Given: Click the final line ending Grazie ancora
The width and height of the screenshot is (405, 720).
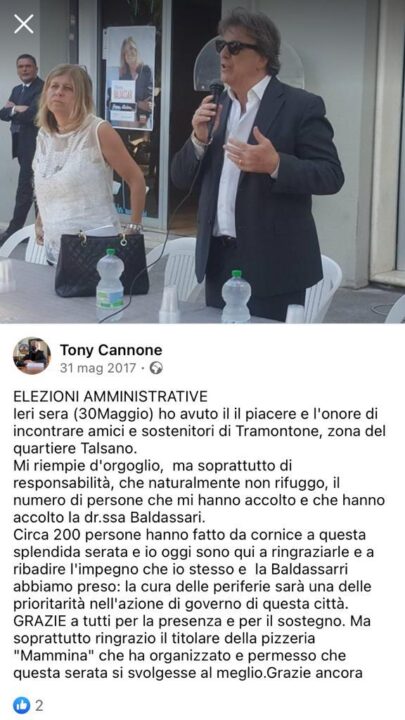Looking at the screenshot, I should (188, 673).
